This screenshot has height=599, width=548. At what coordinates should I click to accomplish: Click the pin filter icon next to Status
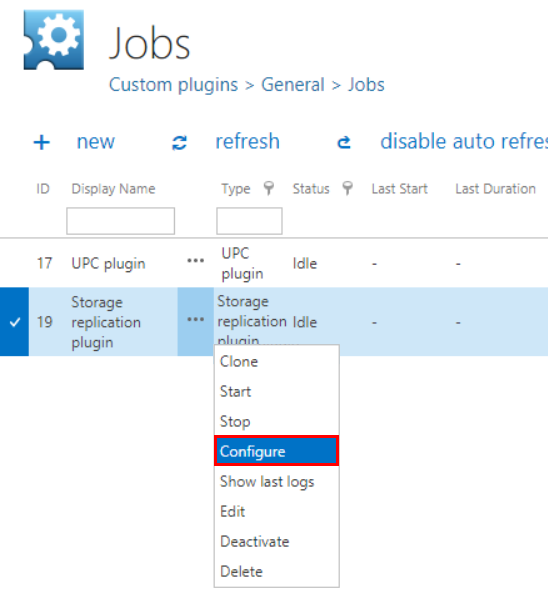(347, 188)
